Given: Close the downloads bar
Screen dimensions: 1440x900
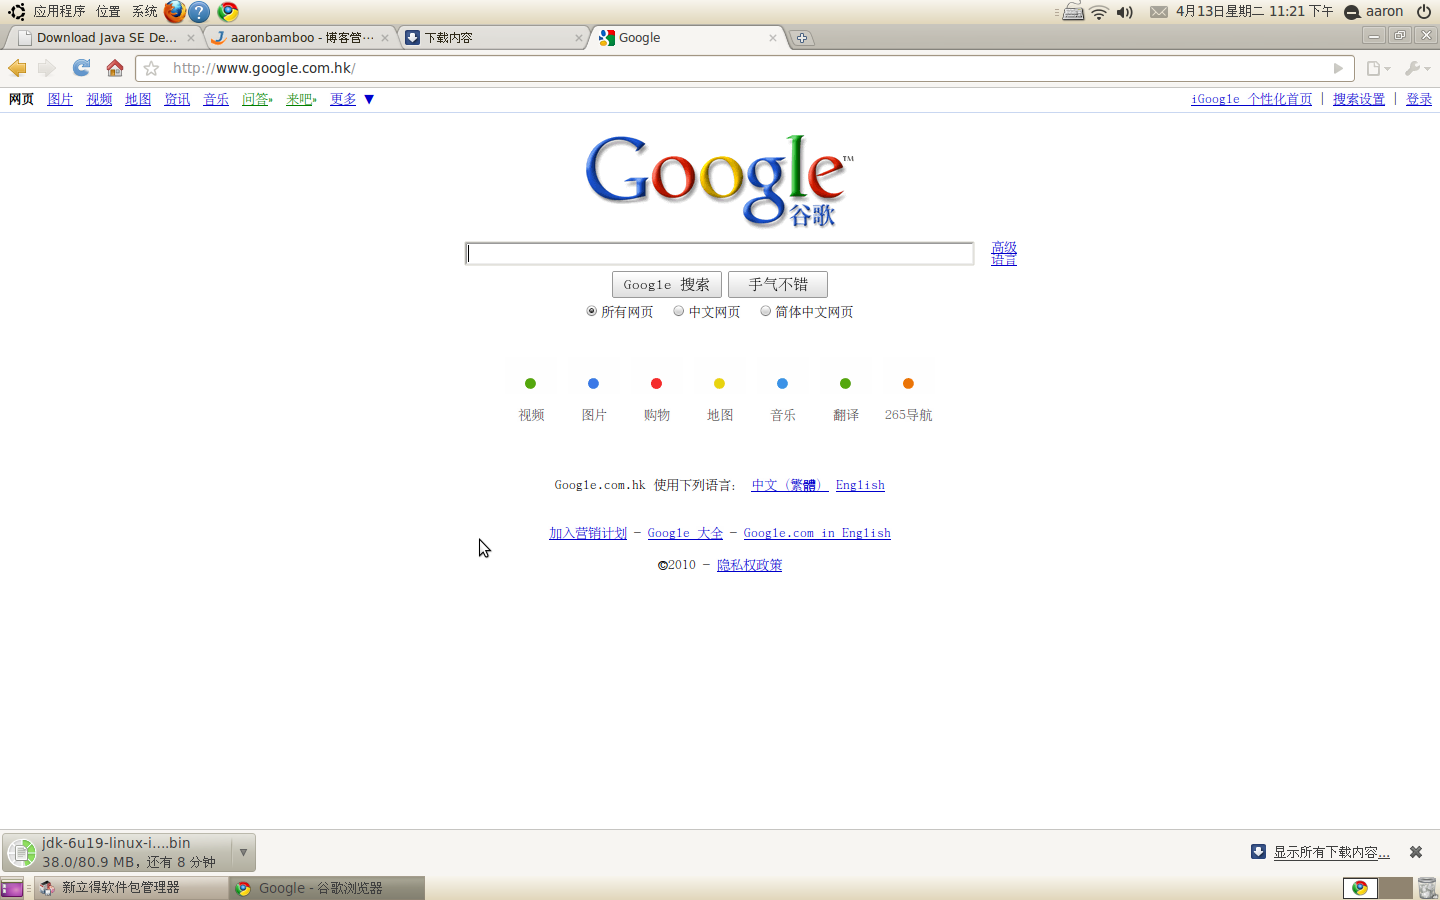Looking at the screenshot, I should [1416, 852].
